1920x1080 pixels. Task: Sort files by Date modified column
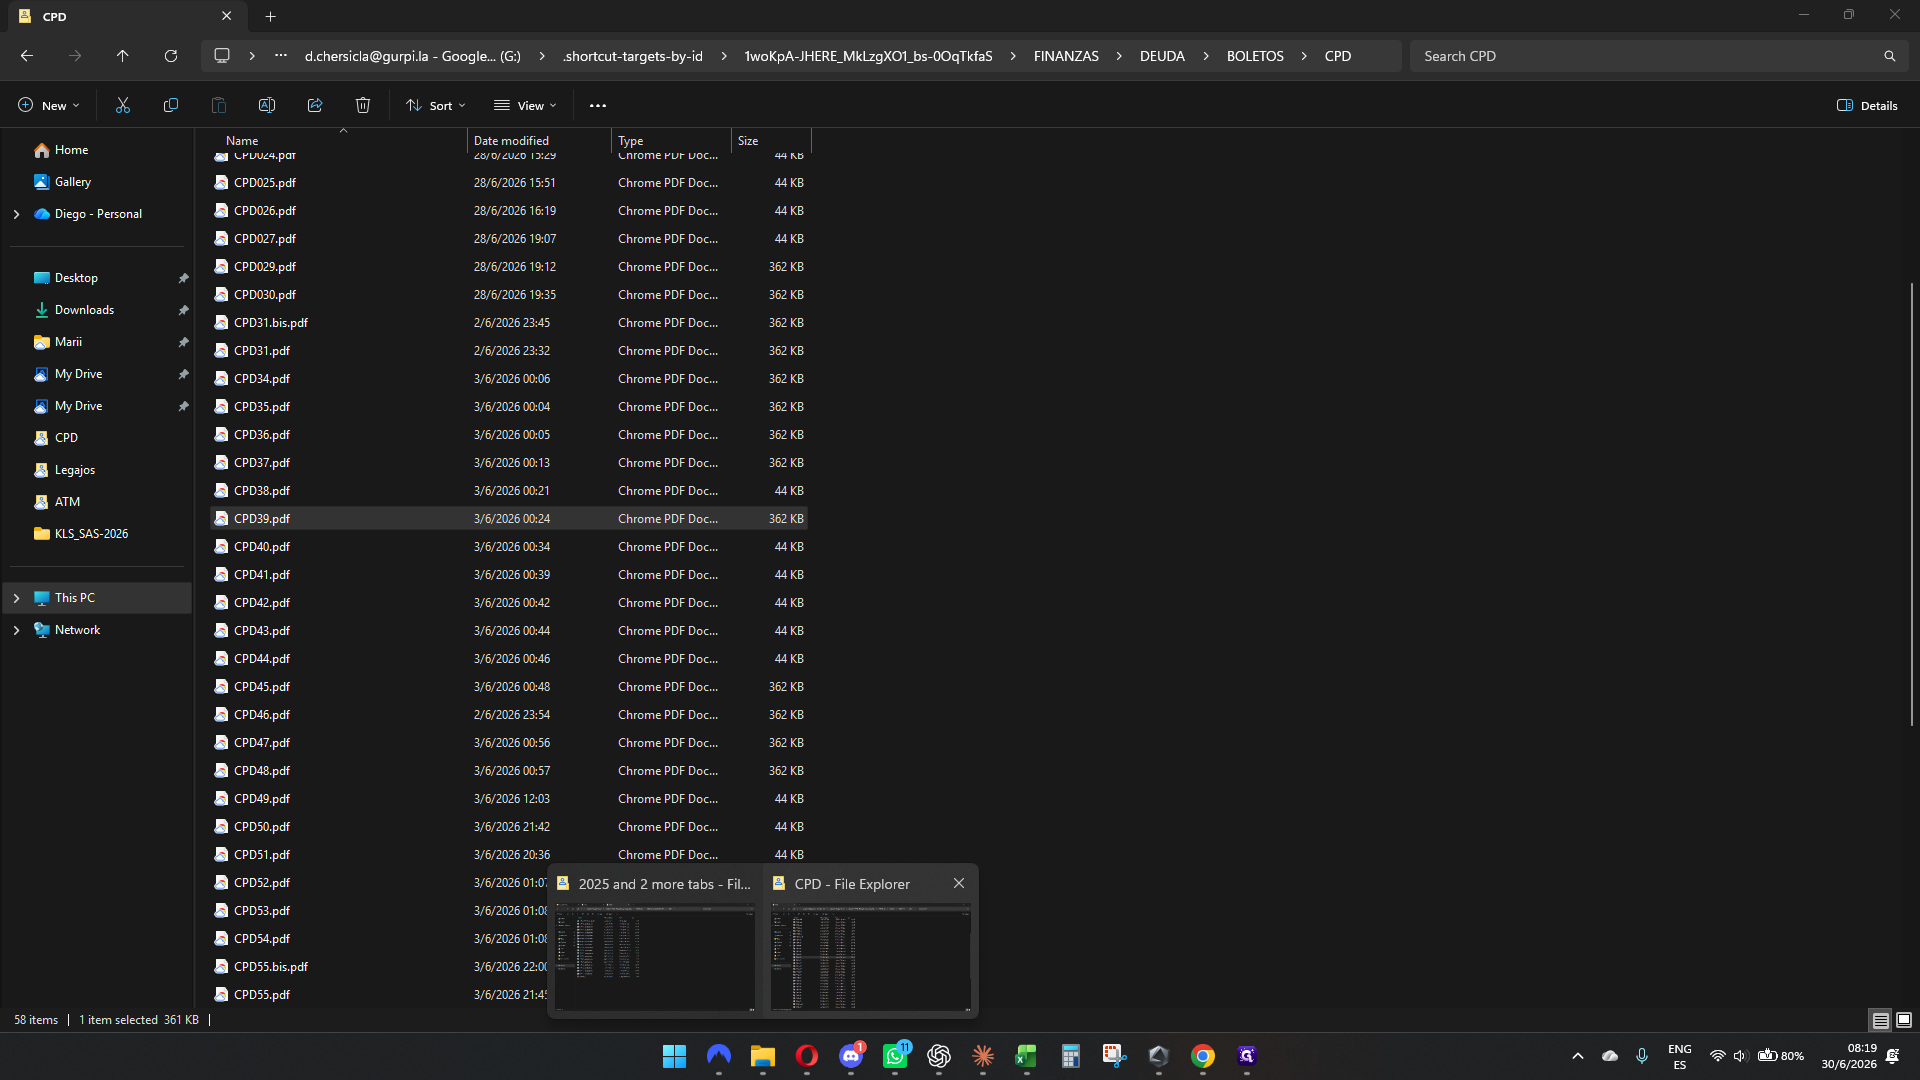pos(511,141)
